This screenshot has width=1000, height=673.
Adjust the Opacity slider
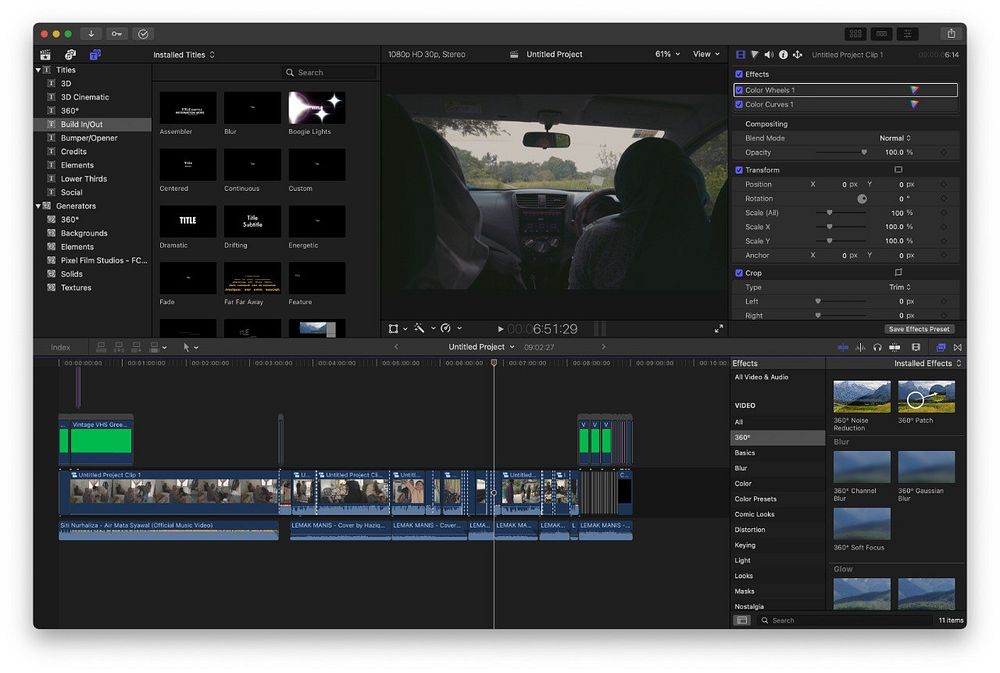[864, 152]
